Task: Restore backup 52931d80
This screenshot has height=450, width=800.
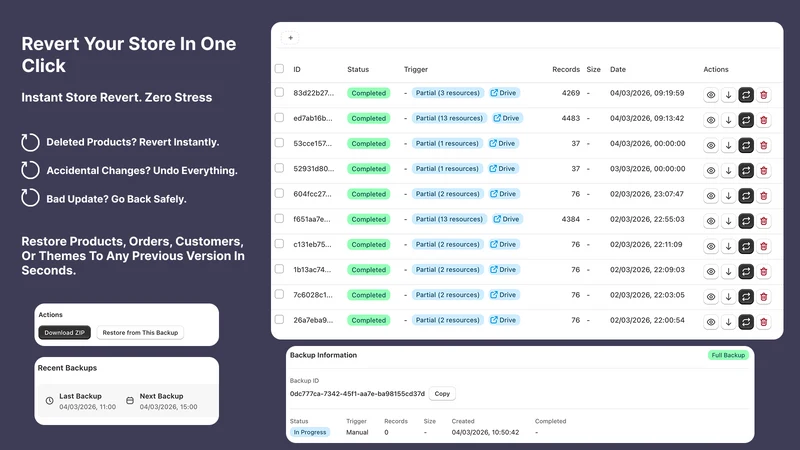Action: [x=746, y=170]
